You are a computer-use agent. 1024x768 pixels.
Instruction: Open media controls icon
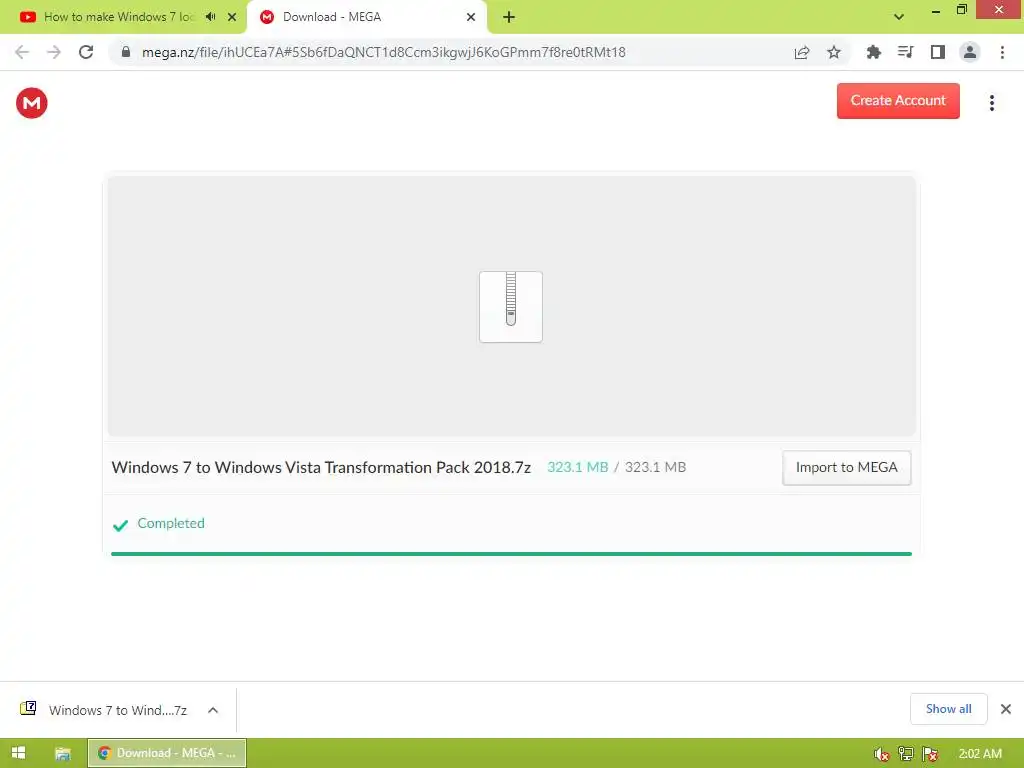905,52
